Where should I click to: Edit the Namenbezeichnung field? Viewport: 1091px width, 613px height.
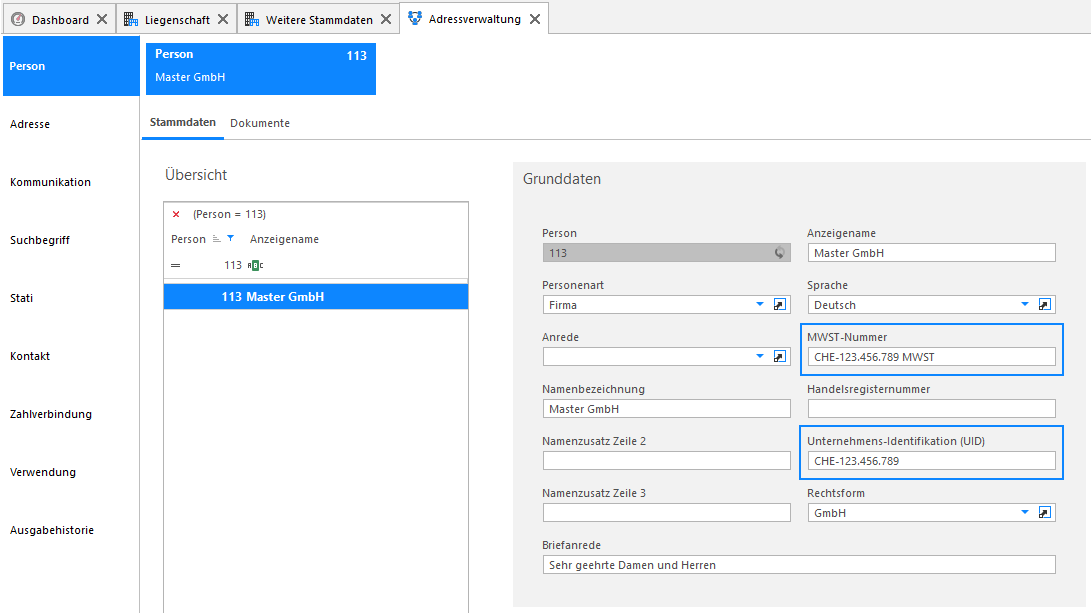click(x=667, y=408)
